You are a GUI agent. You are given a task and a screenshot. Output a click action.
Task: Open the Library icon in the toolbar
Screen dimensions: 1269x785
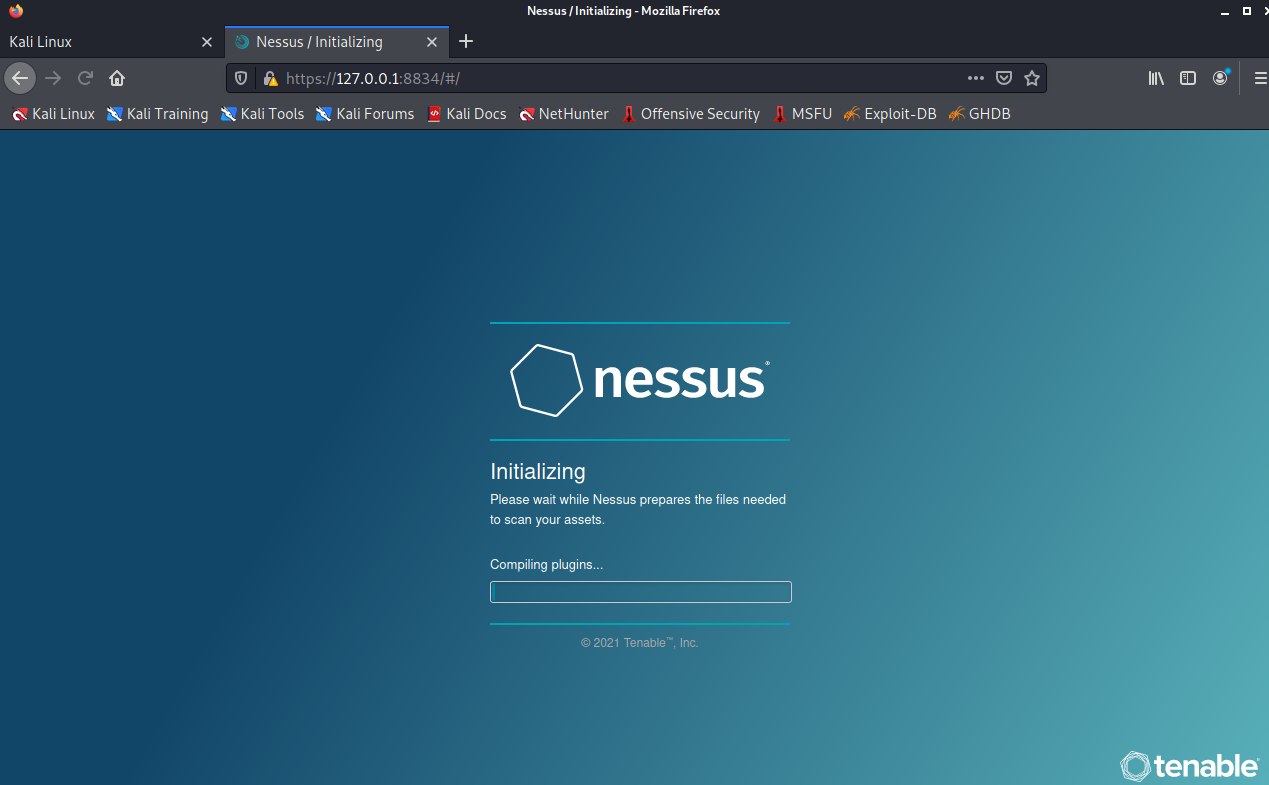[1156, 78]
